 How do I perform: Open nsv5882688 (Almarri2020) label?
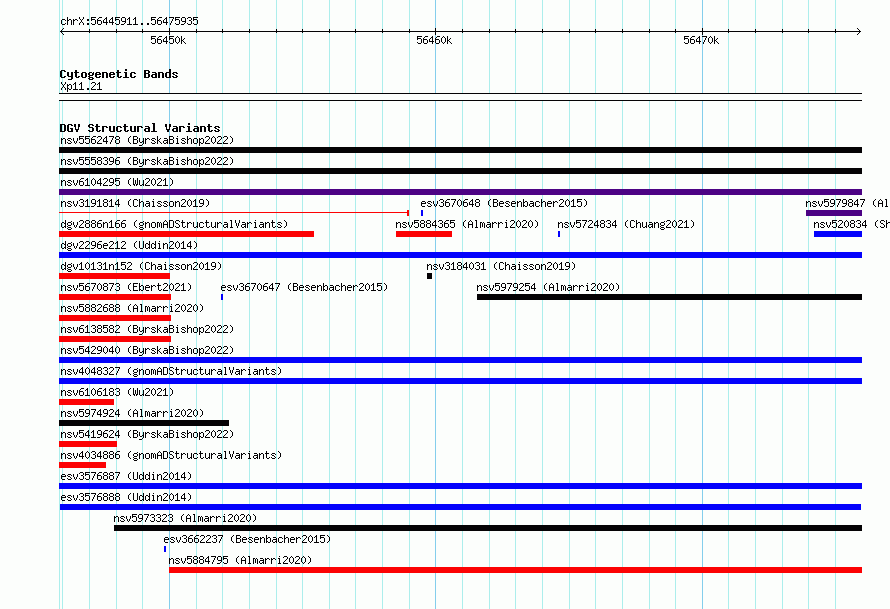click(132, 308)
